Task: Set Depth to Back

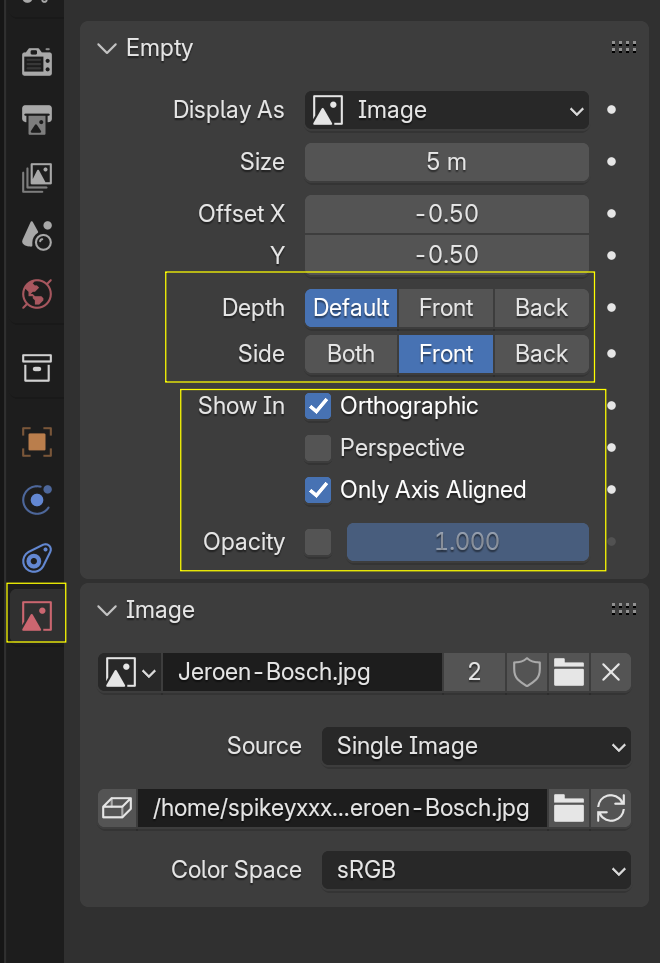Action: [541, 308]
